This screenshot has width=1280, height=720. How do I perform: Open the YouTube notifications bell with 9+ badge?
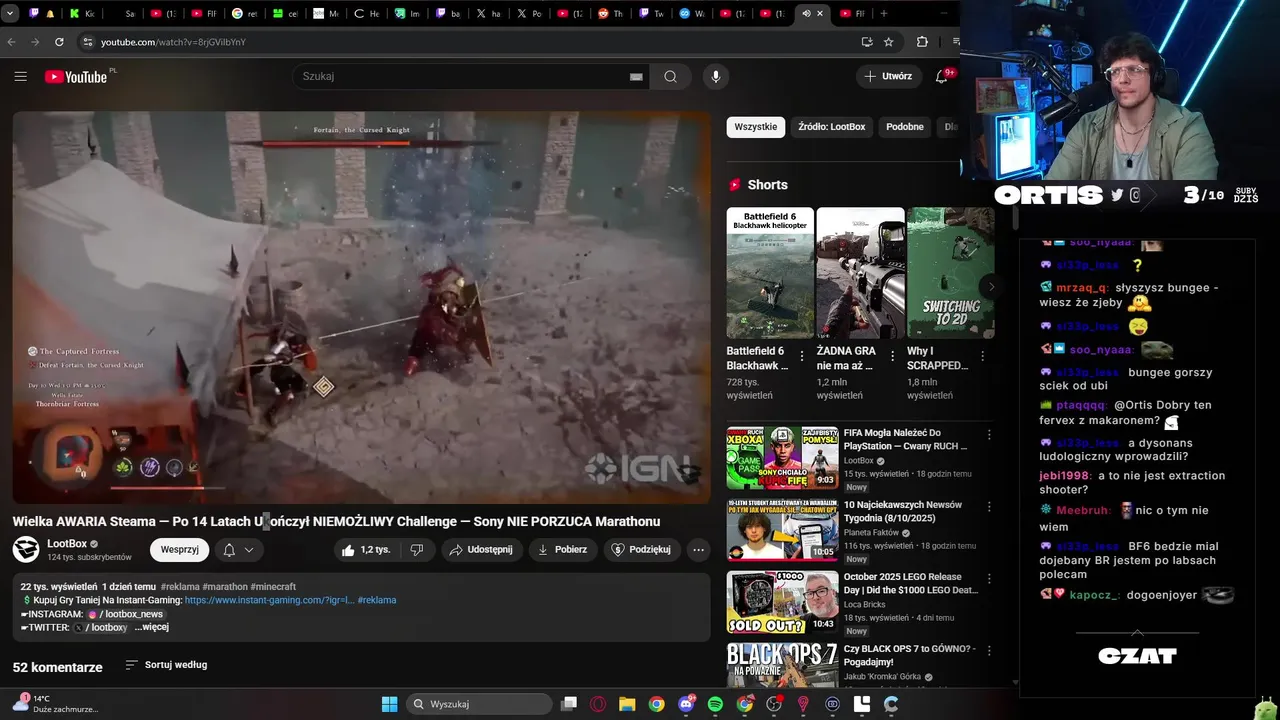942,76
